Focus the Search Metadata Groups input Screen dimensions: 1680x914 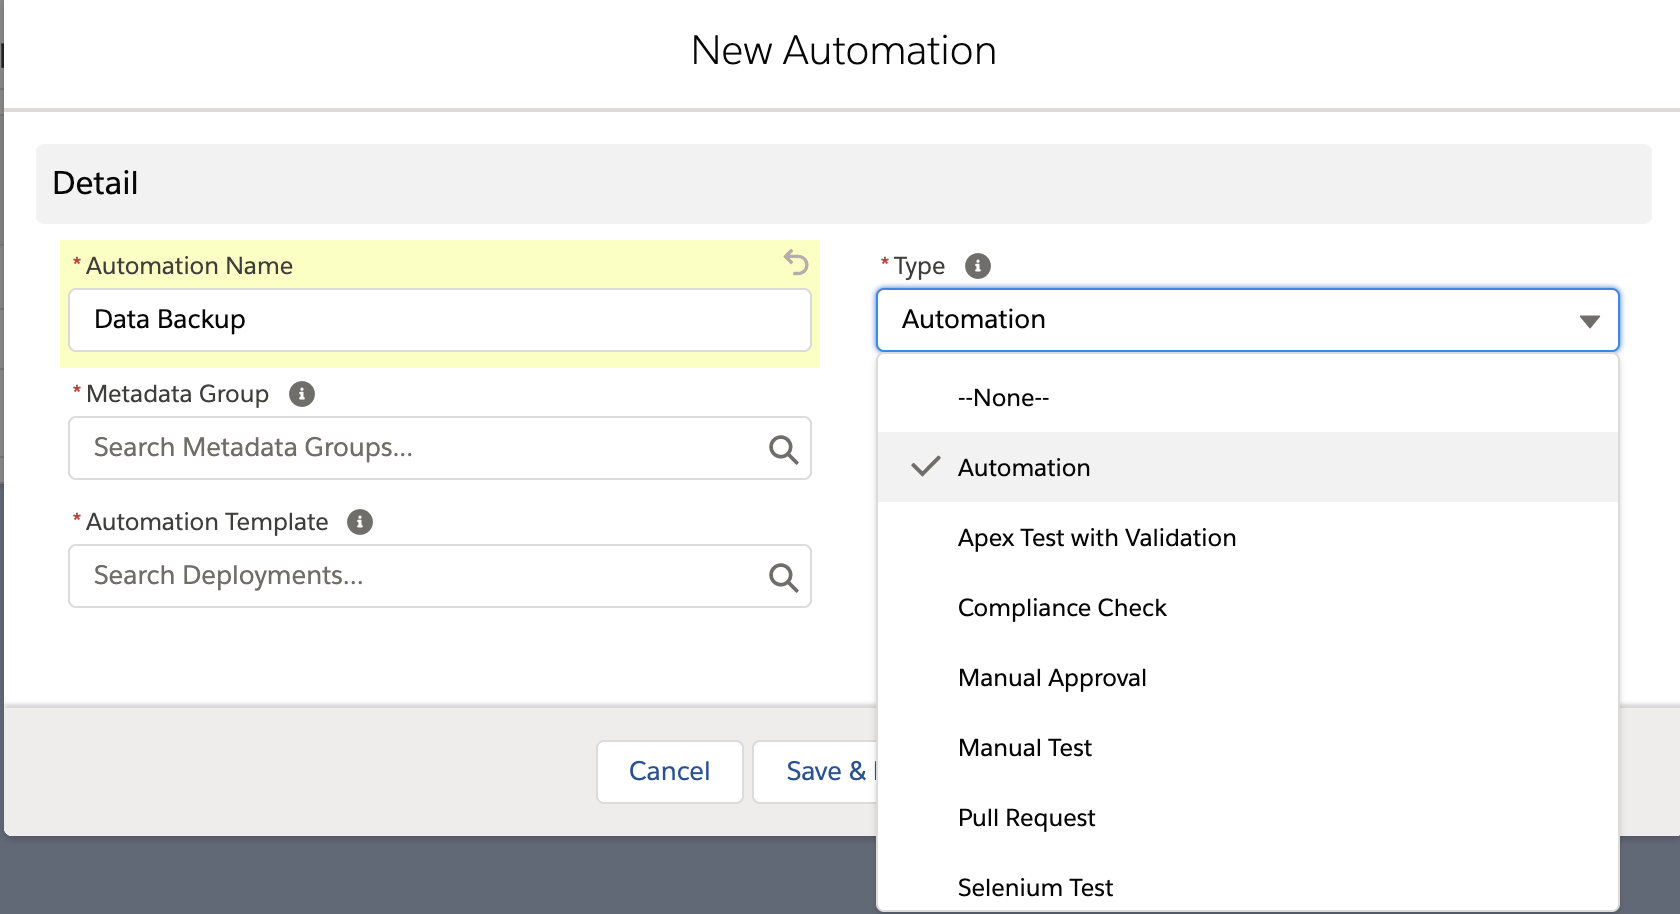tap(440, 448)
